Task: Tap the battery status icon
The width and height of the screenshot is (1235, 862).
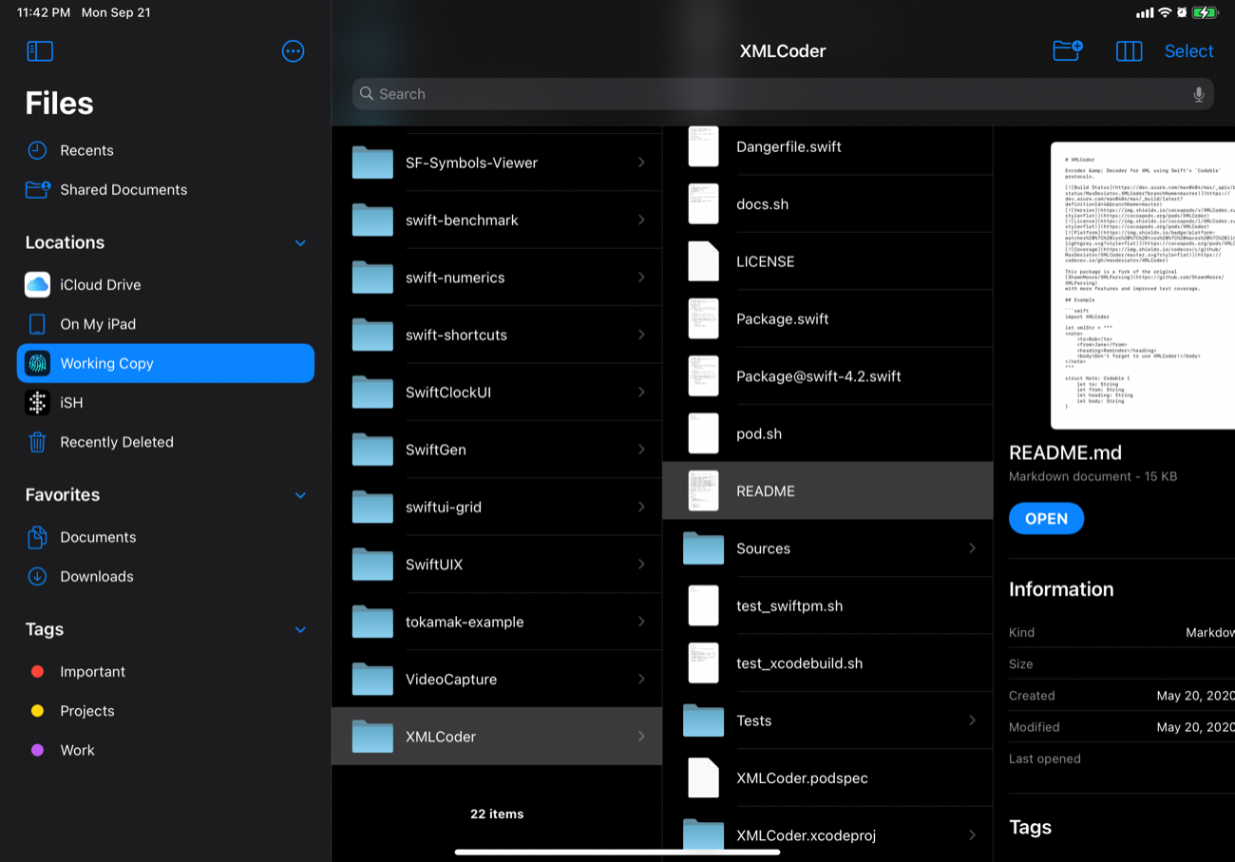Action: coord(1205,13)
